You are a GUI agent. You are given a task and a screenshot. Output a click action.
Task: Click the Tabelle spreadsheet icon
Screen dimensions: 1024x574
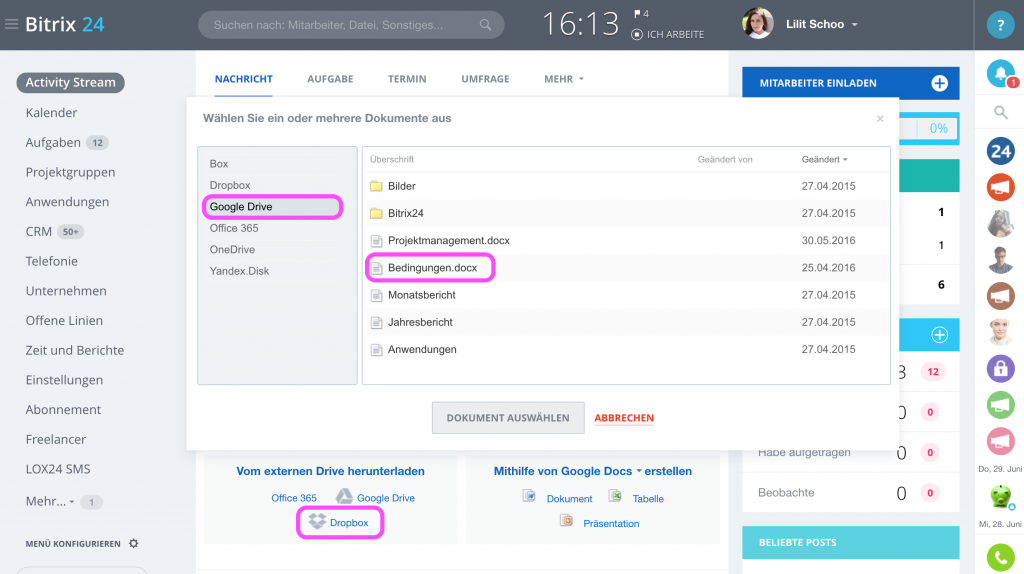coord(615,496)
